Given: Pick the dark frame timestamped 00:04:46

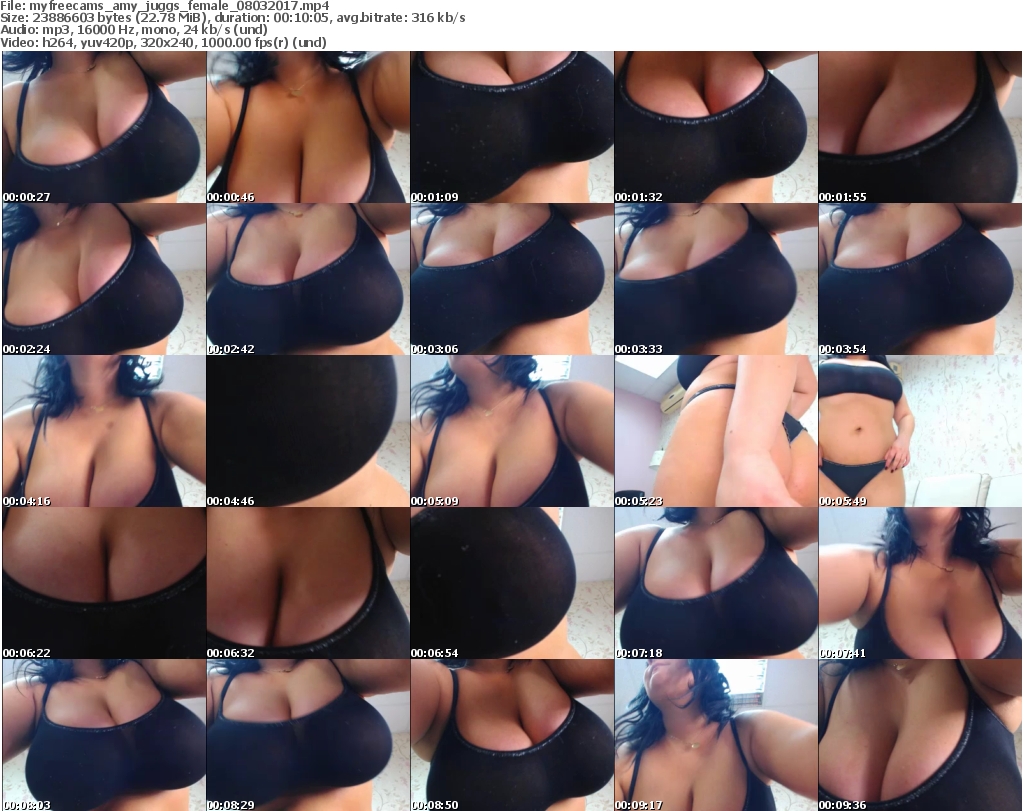Looking at the screenshot, I should [308, 431].
